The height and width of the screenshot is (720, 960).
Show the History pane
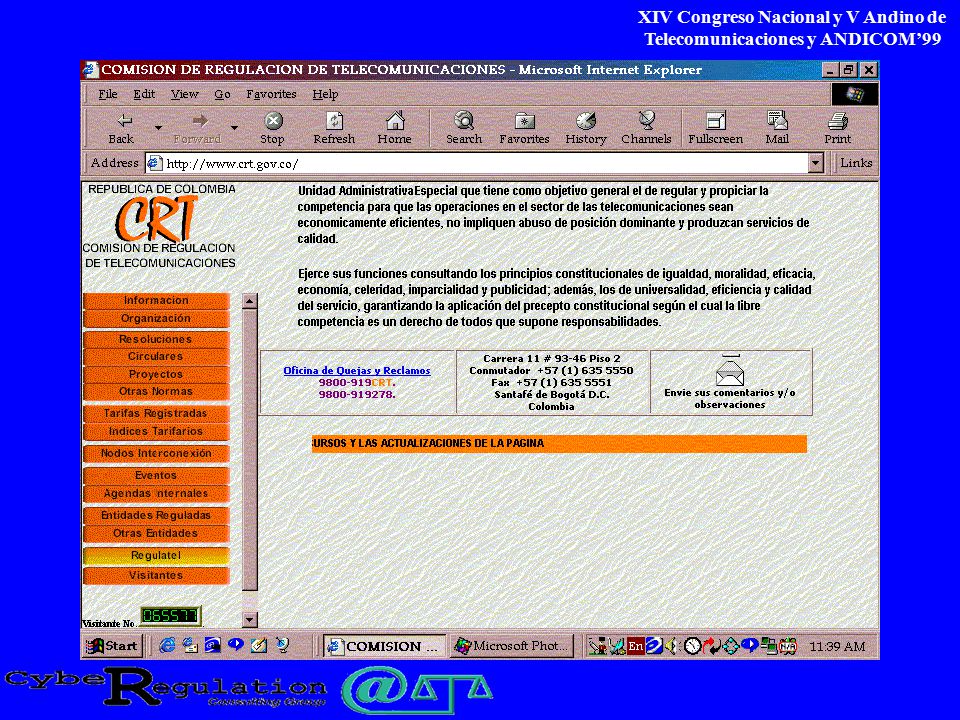pyautogui.click(x=586, y=129)
